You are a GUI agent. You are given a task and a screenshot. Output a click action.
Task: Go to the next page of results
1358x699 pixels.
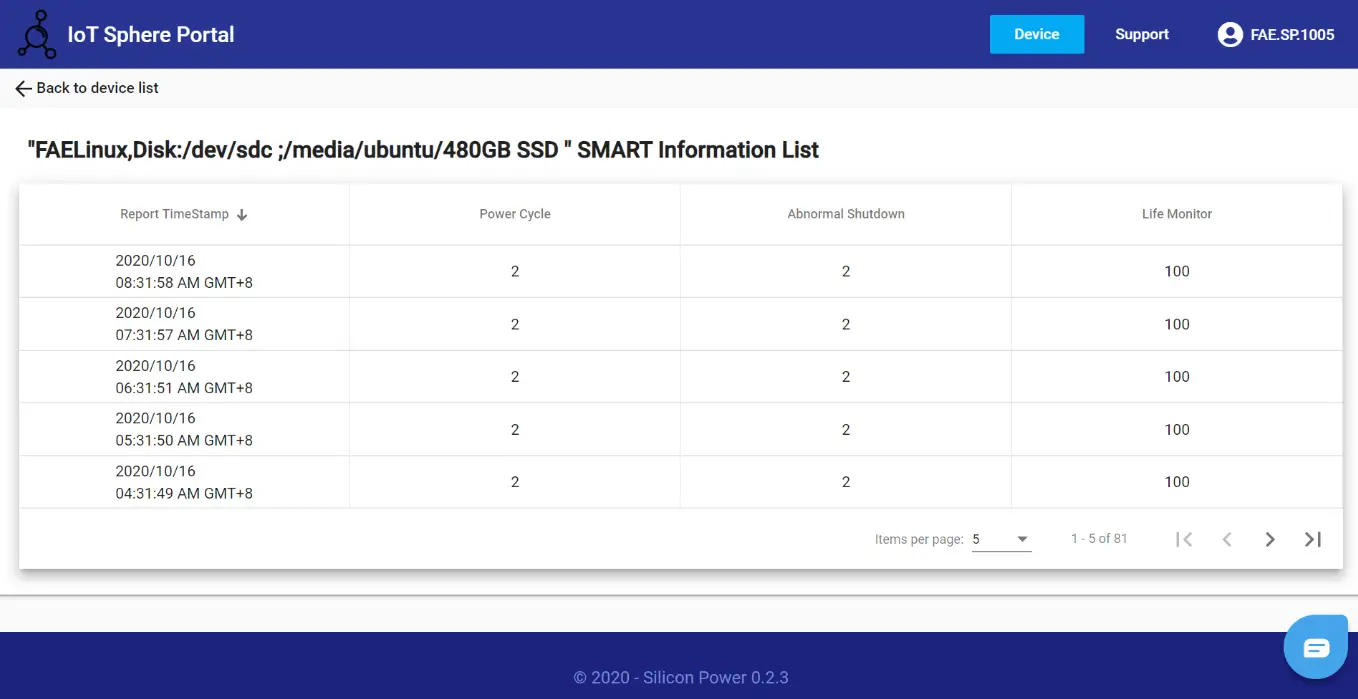tap(1270, 540)
